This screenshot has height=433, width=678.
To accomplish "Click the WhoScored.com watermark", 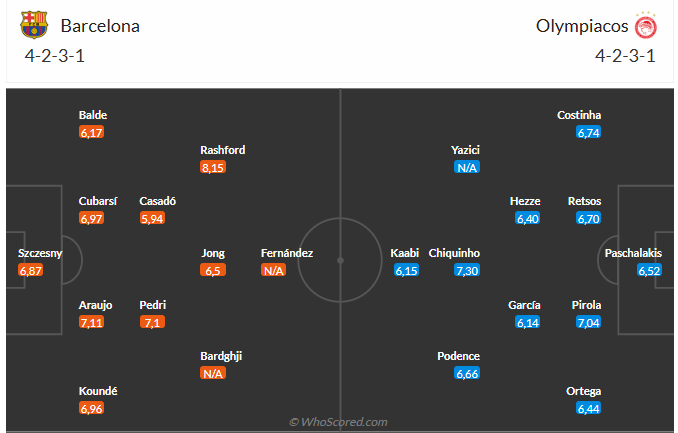I will point(338,422).
